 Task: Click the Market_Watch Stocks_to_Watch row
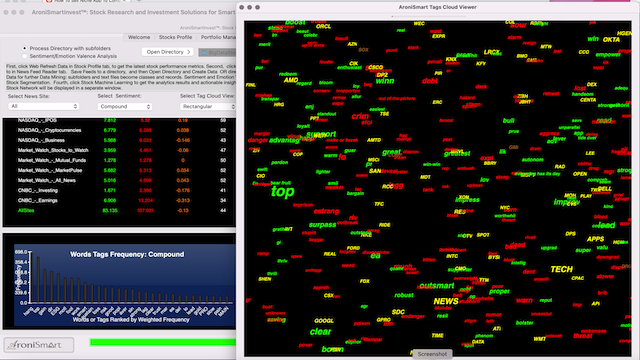119,150
